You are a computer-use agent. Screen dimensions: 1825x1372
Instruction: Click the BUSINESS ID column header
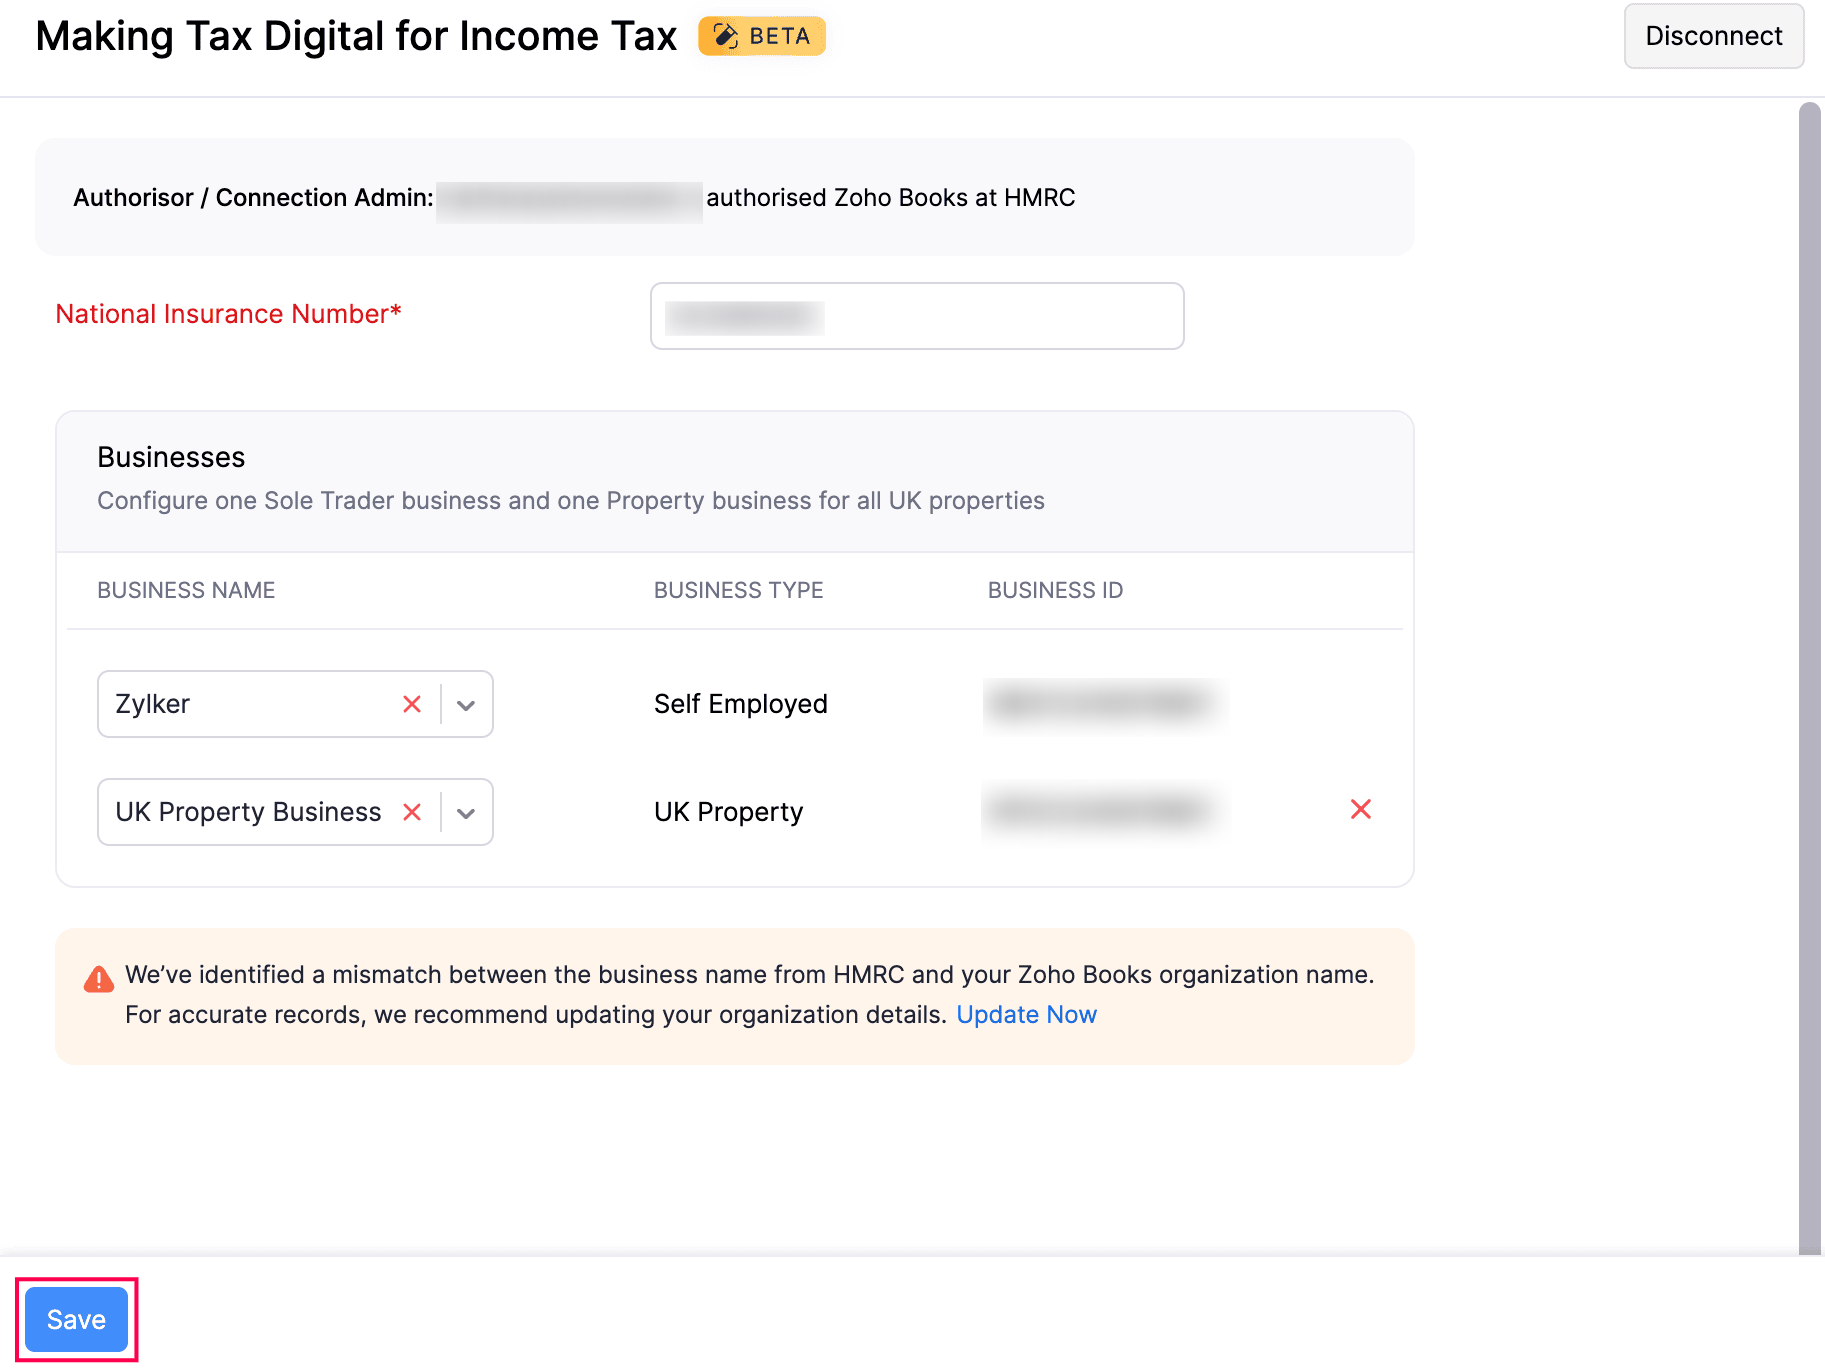[1055, 590]
